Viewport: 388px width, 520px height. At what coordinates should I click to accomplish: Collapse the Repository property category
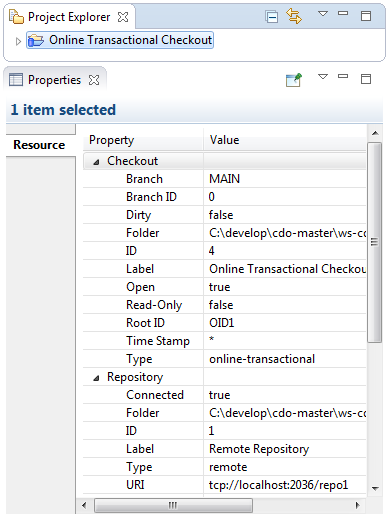[96, 378]
